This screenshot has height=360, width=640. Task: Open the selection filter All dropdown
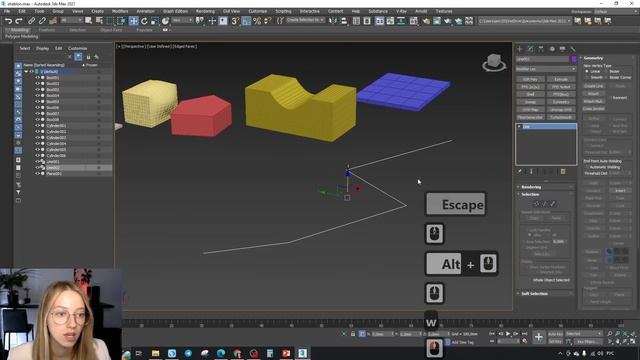tap(71, 20)
